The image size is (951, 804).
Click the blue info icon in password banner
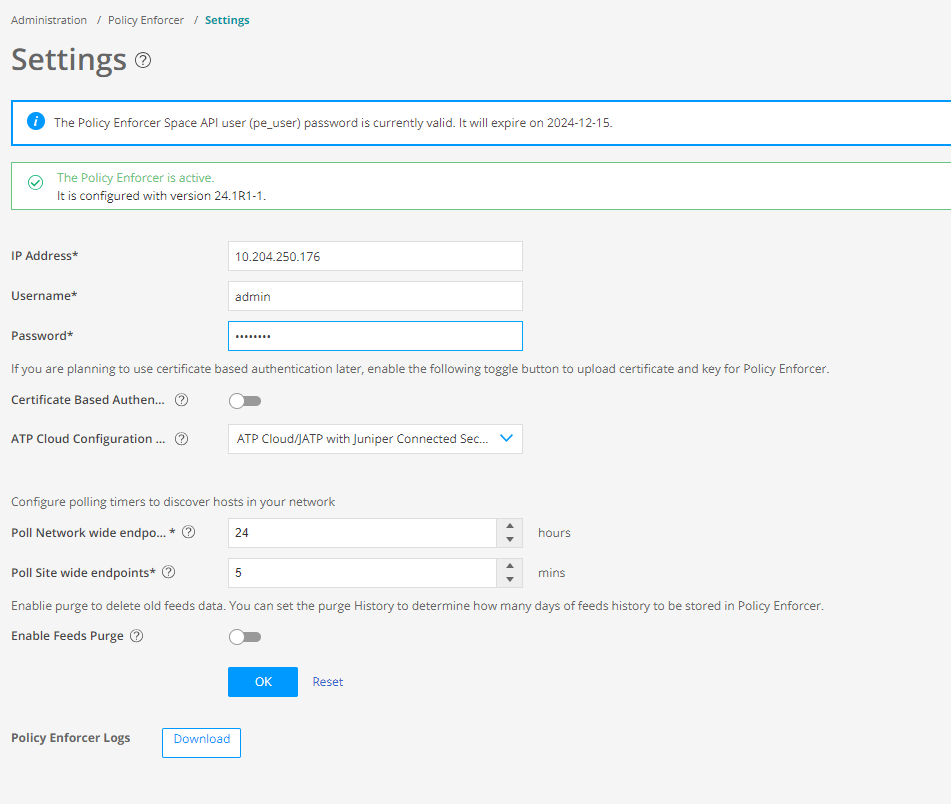pyautogui.click(x=36, y=122)
